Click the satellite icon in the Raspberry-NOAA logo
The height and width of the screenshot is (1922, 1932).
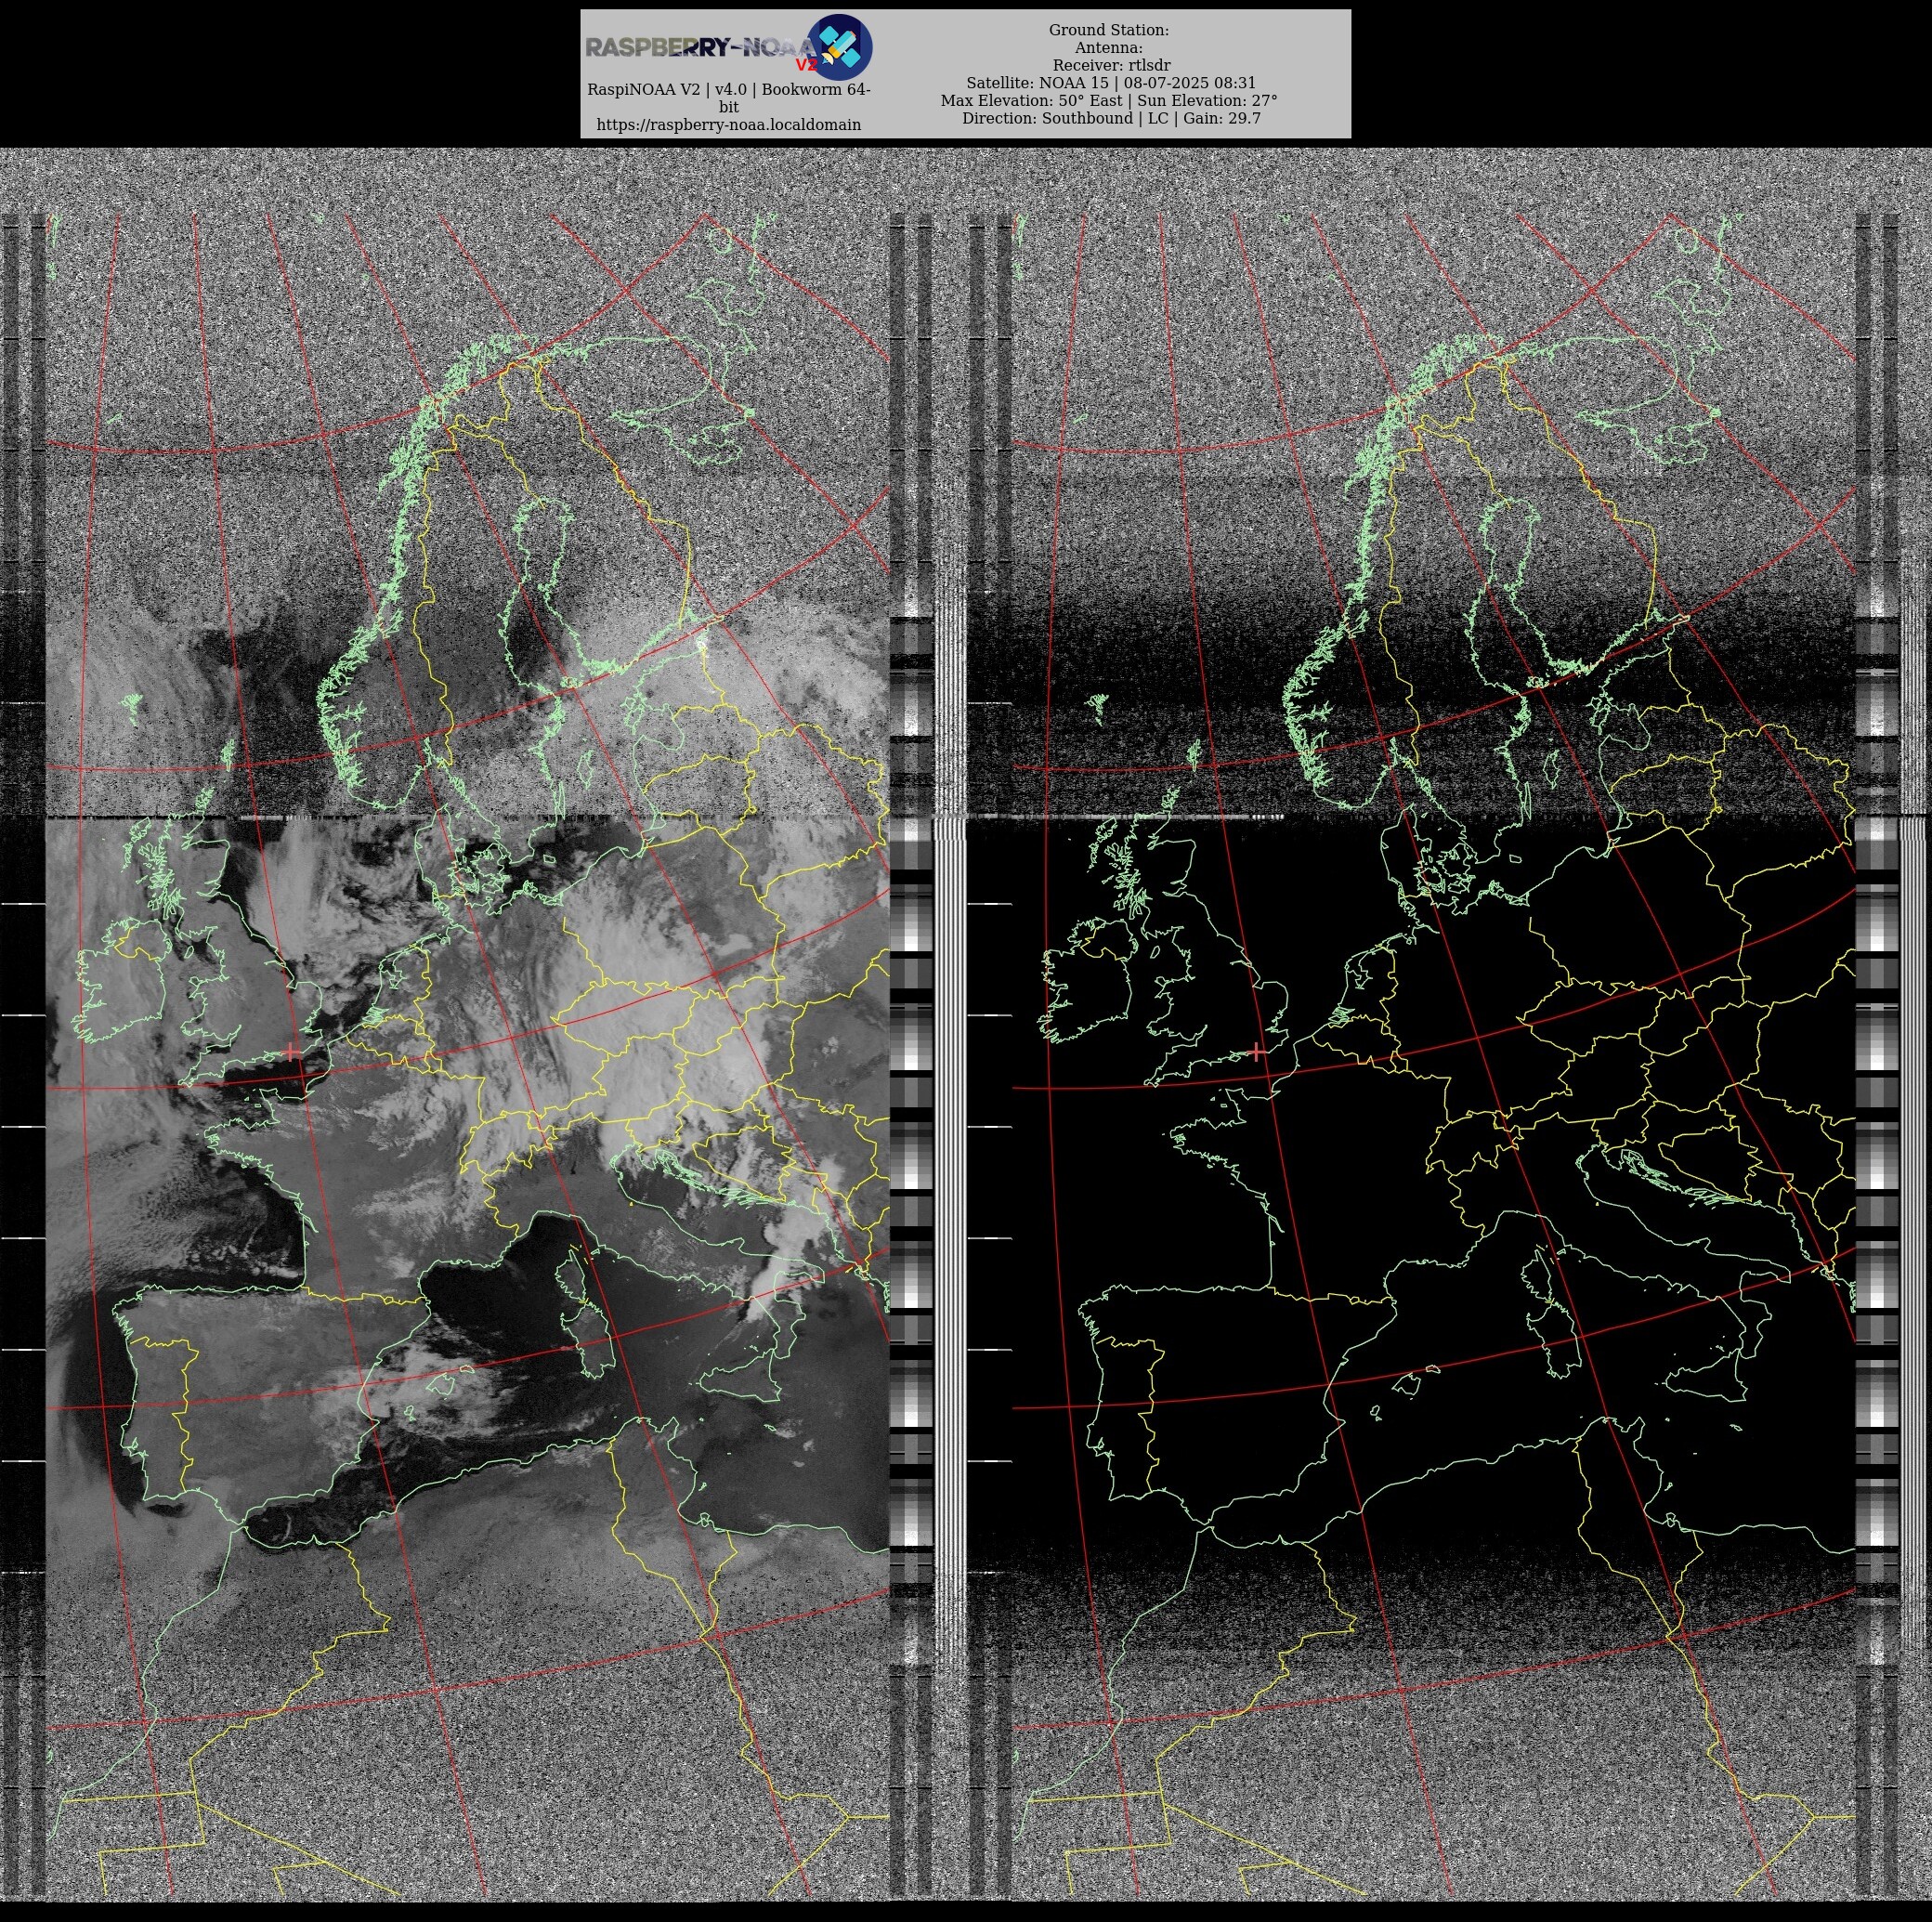839,47
